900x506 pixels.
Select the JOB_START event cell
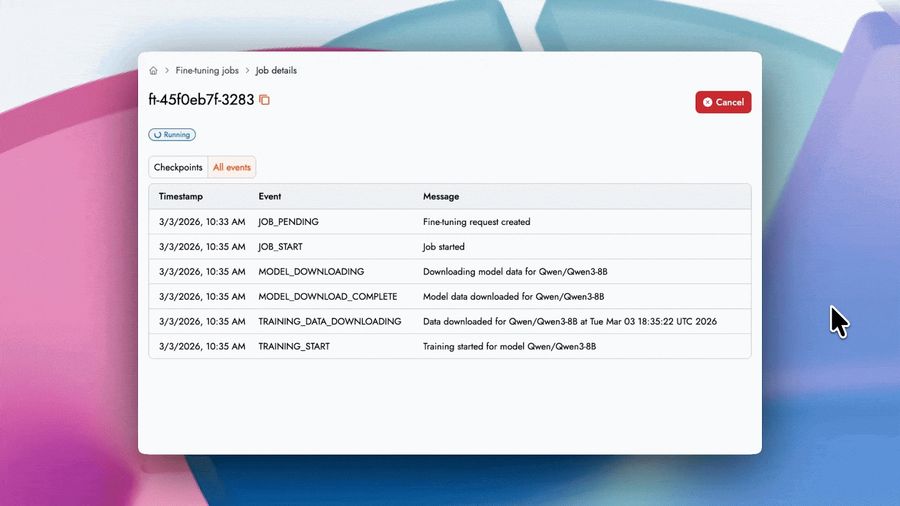[280, 247]
